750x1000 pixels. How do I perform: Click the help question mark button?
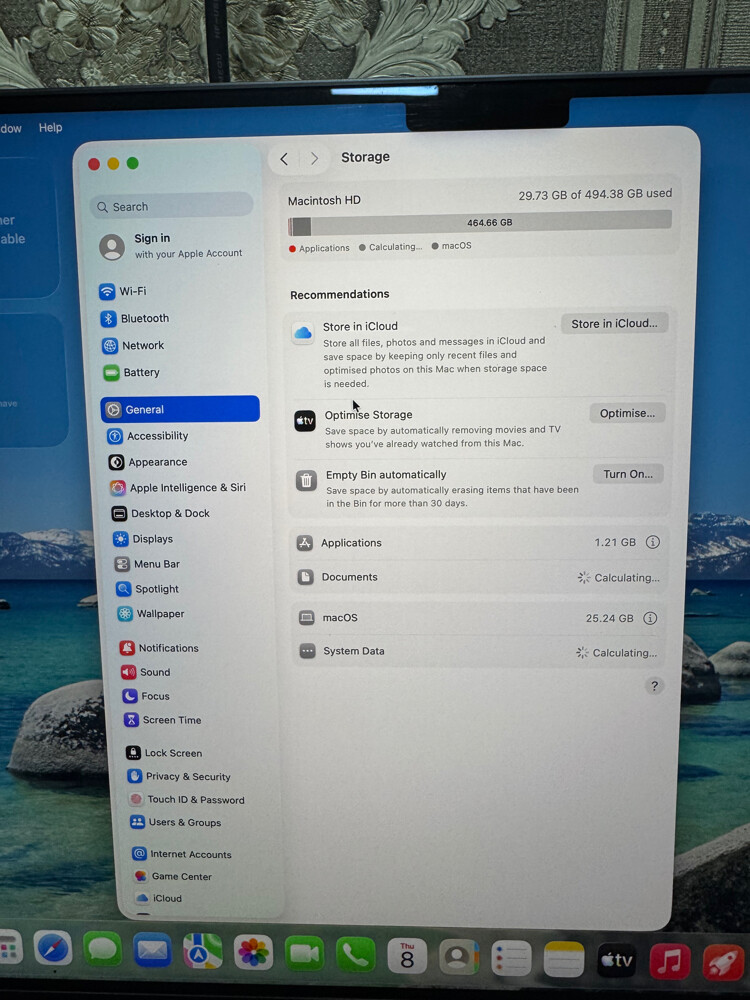pyautogui.click(x=654, y=686)
